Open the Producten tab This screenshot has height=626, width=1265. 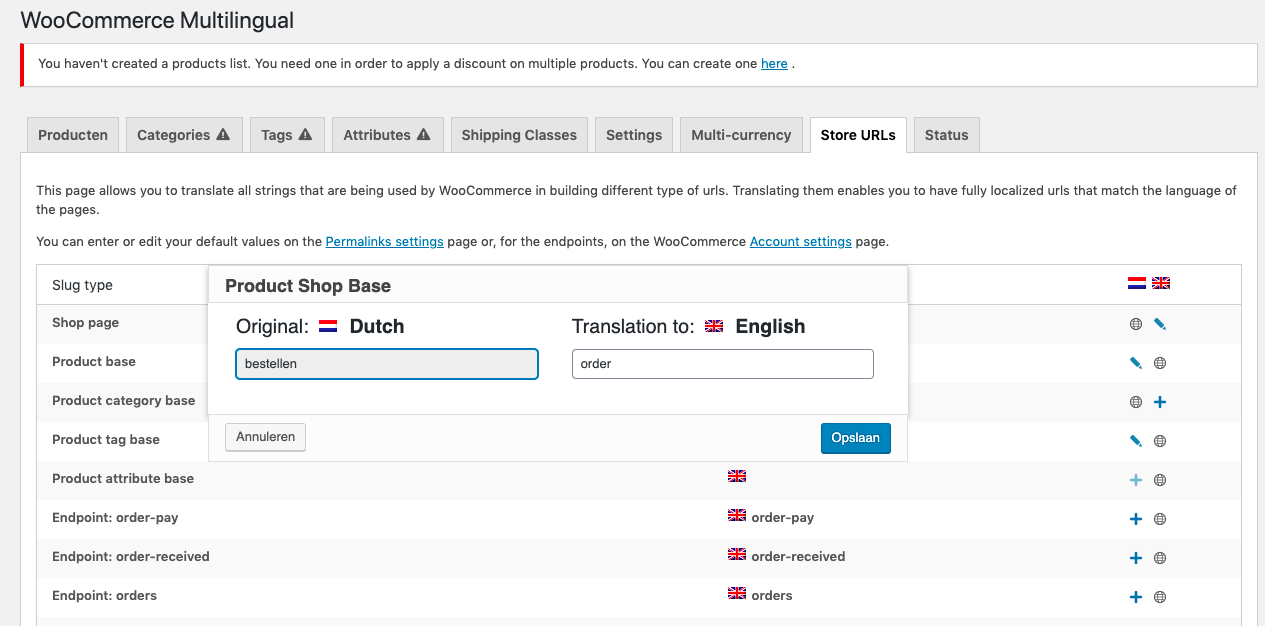[x=73, y=135]
